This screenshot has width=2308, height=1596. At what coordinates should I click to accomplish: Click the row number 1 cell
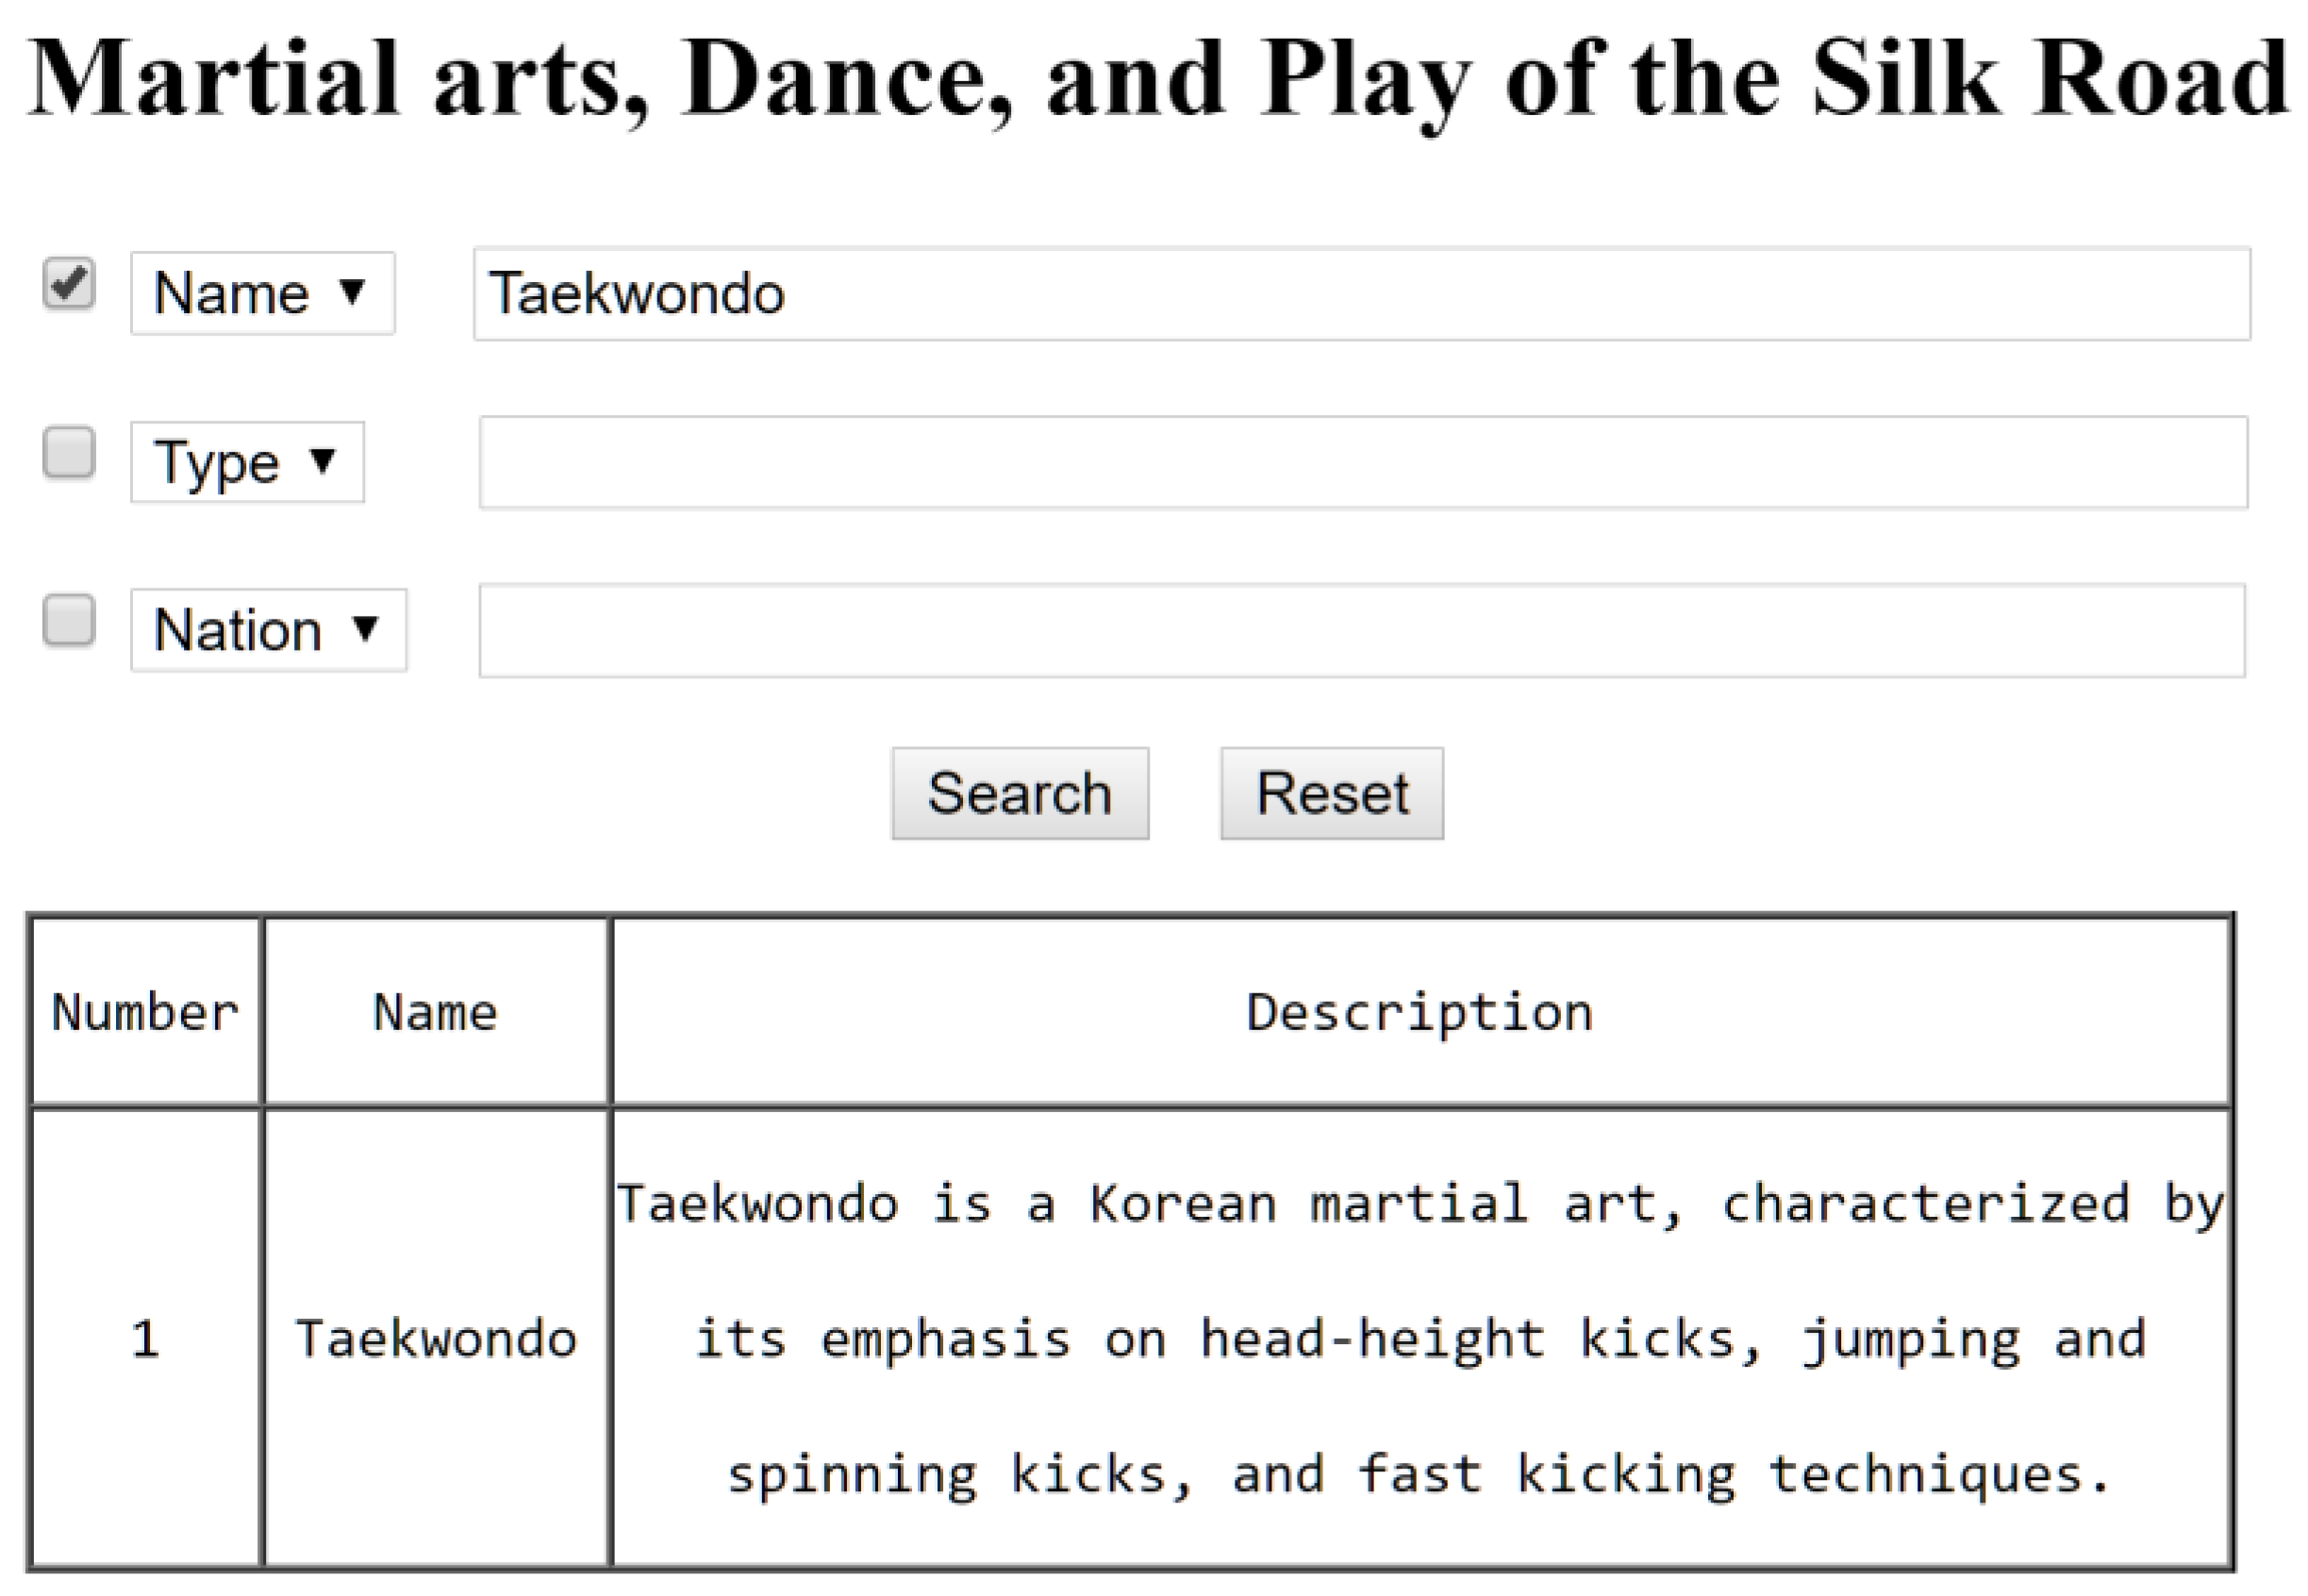pos(146,1338)
